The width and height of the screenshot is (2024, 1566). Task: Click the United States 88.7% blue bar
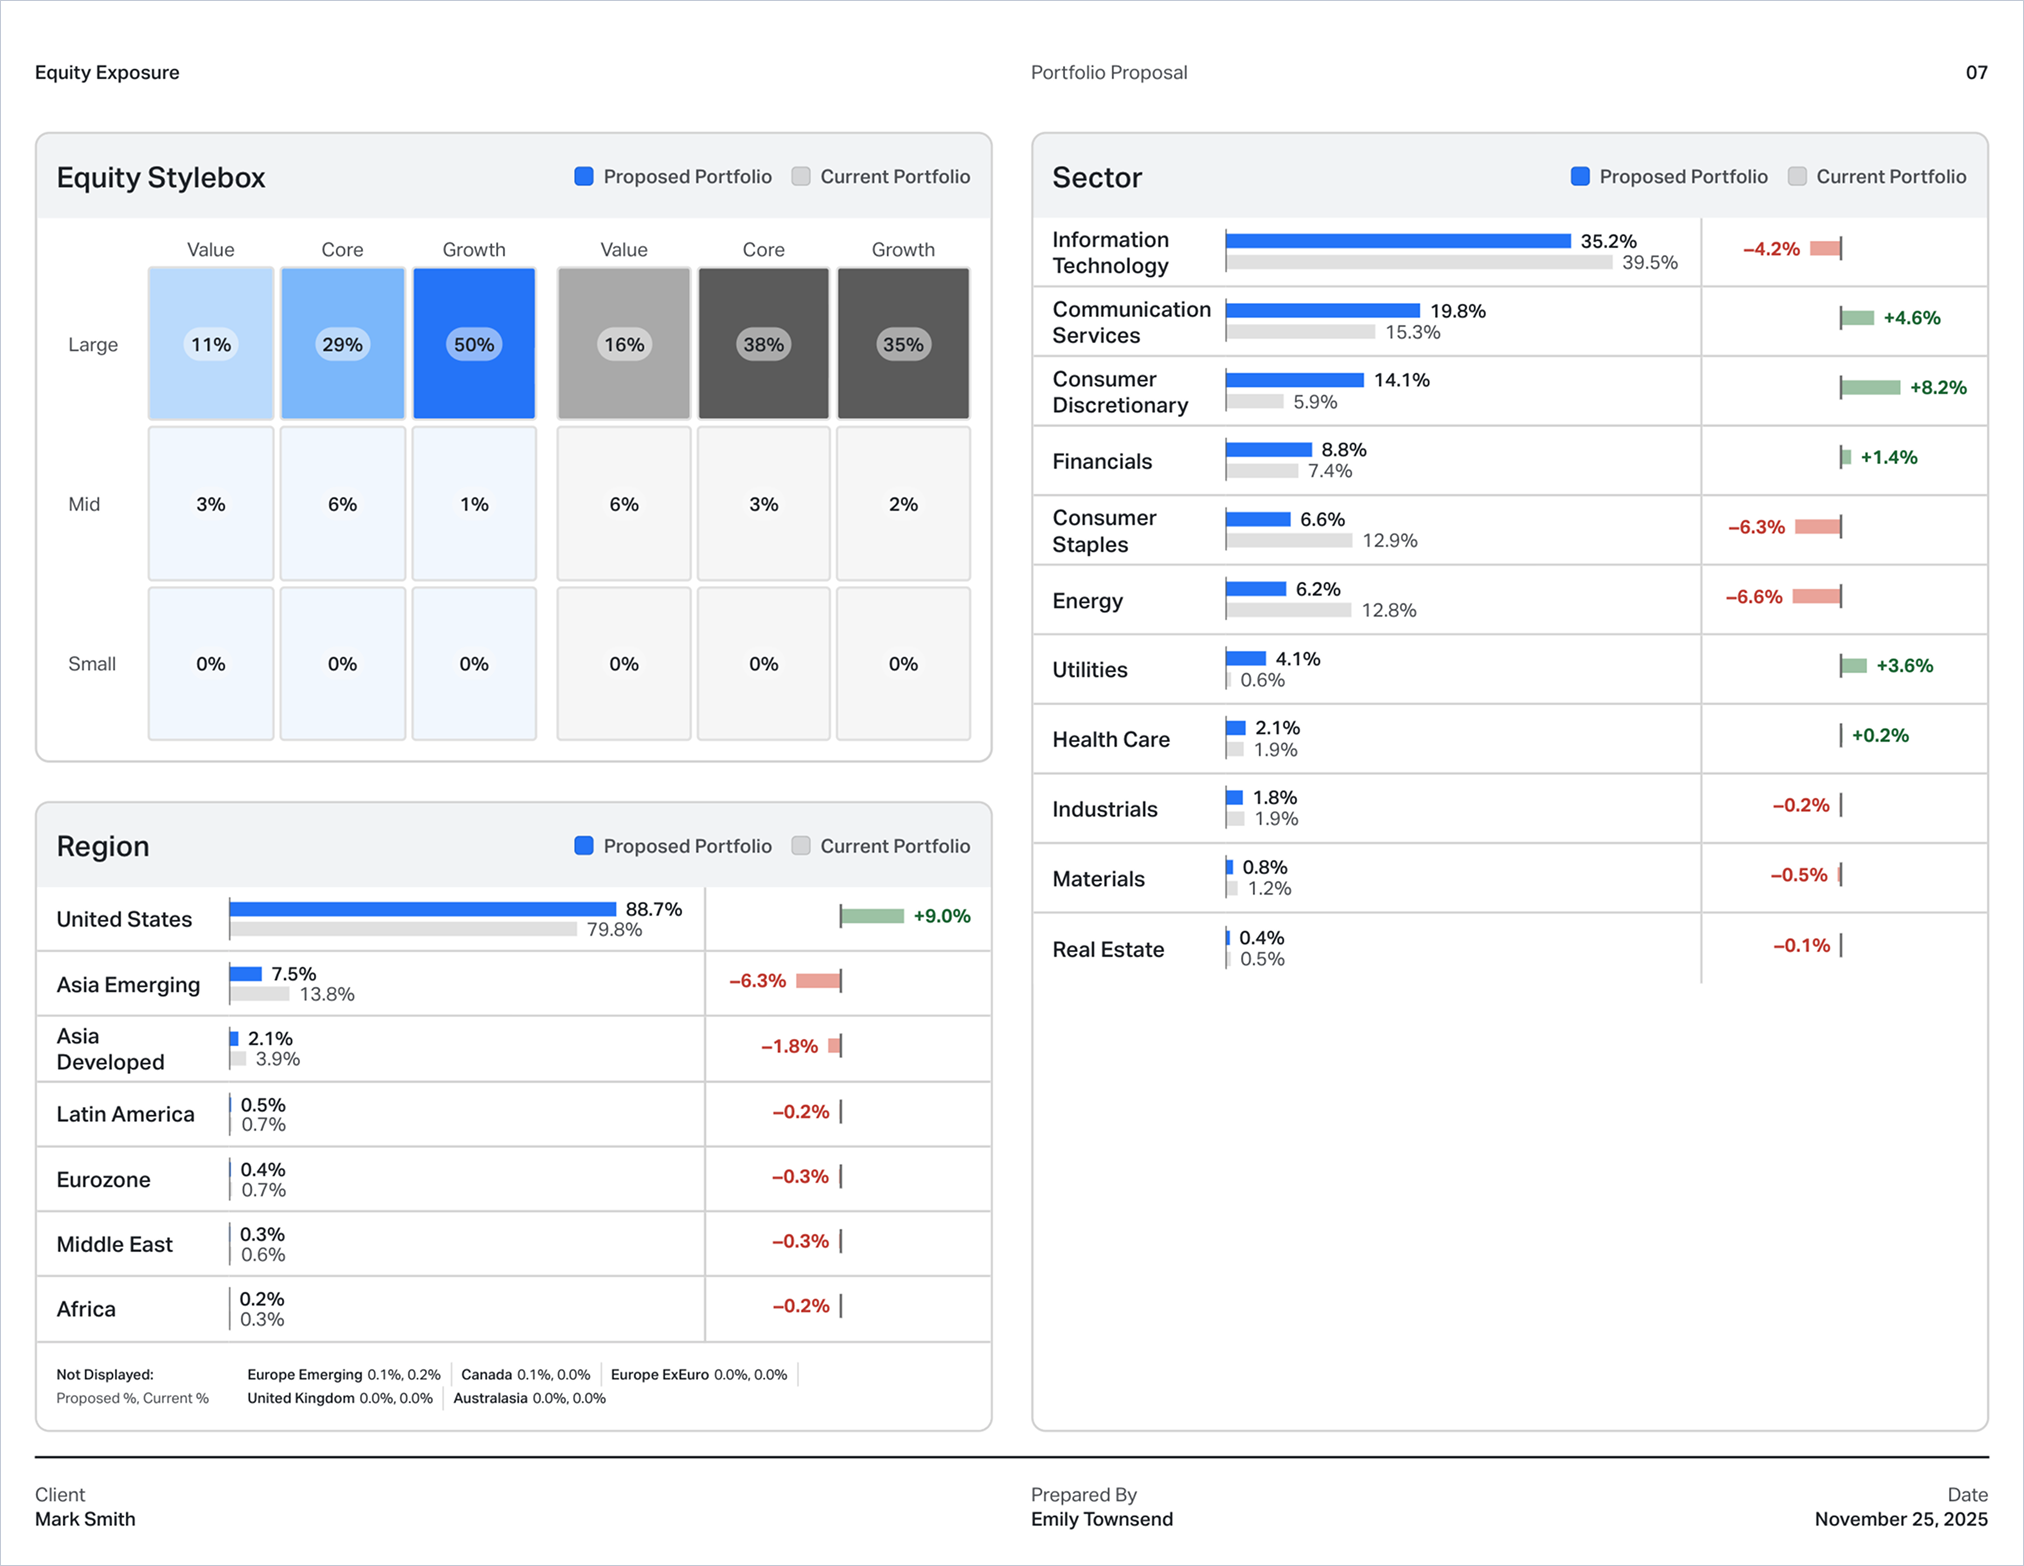point(422,909)
